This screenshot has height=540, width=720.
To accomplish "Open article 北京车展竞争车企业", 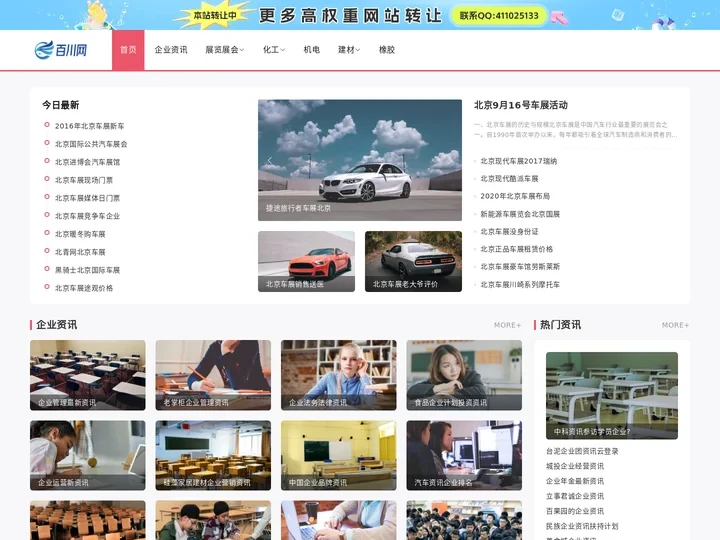I will coord(87,216).
